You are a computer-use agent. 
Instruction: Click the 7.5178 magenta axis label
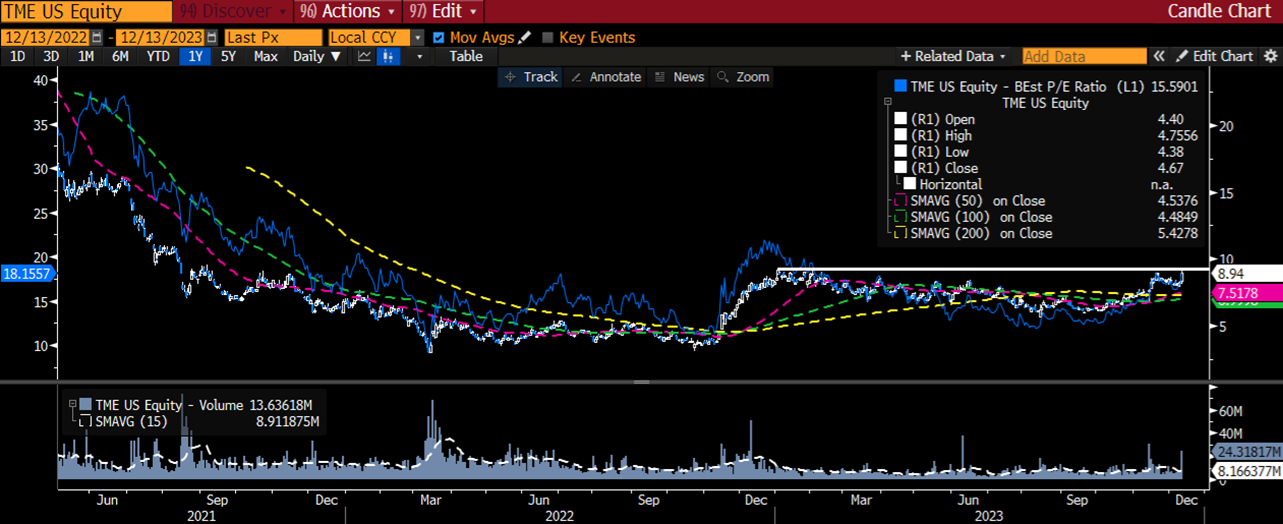1248,292
